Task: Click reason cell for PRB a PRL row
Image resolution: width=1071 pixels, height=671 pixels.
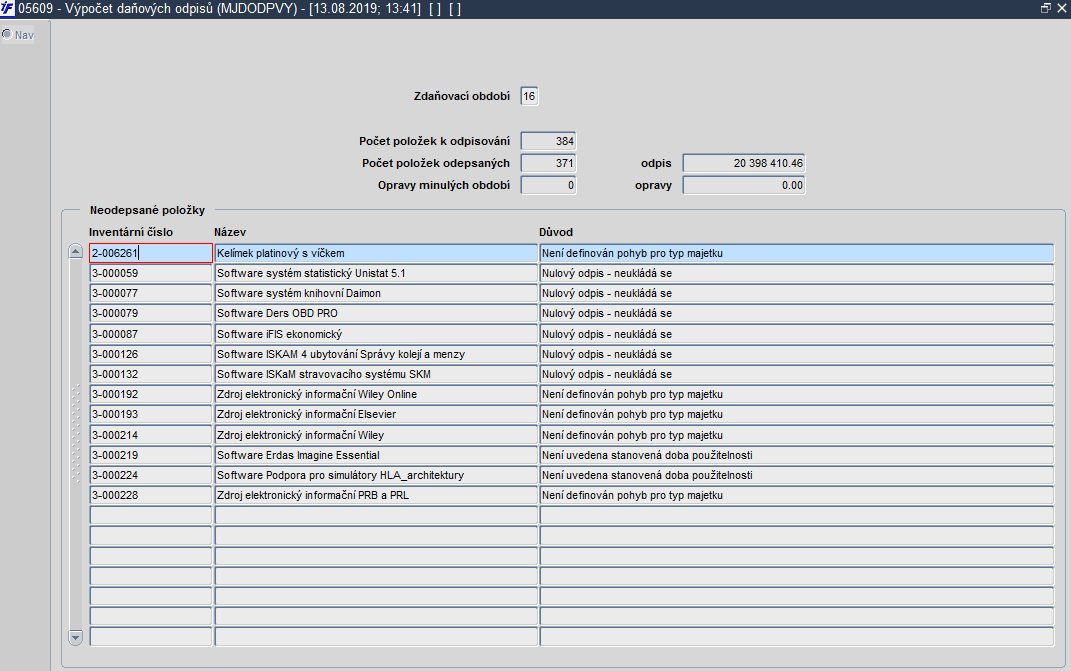Action: [797, 495]
